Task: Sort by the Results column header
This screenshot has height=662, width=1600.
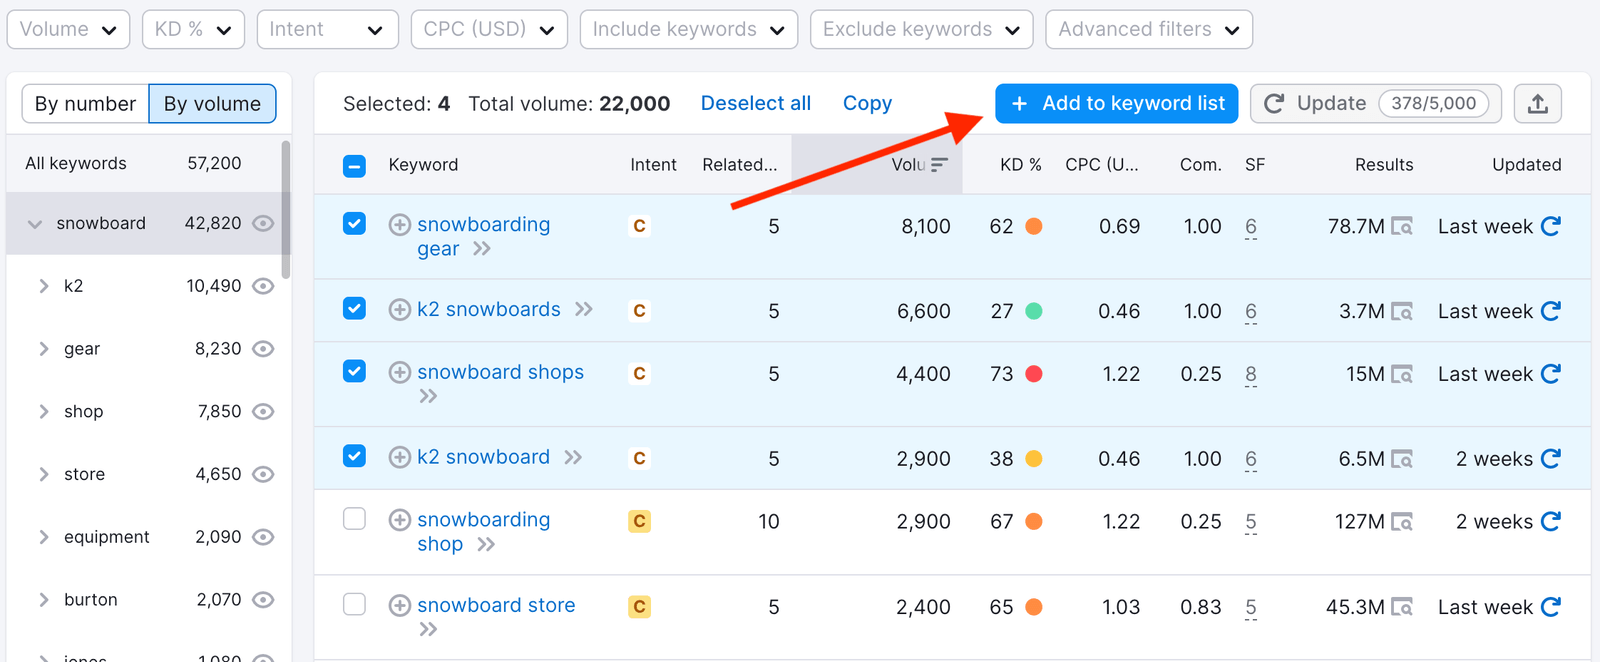Action: pos(1384,165)
